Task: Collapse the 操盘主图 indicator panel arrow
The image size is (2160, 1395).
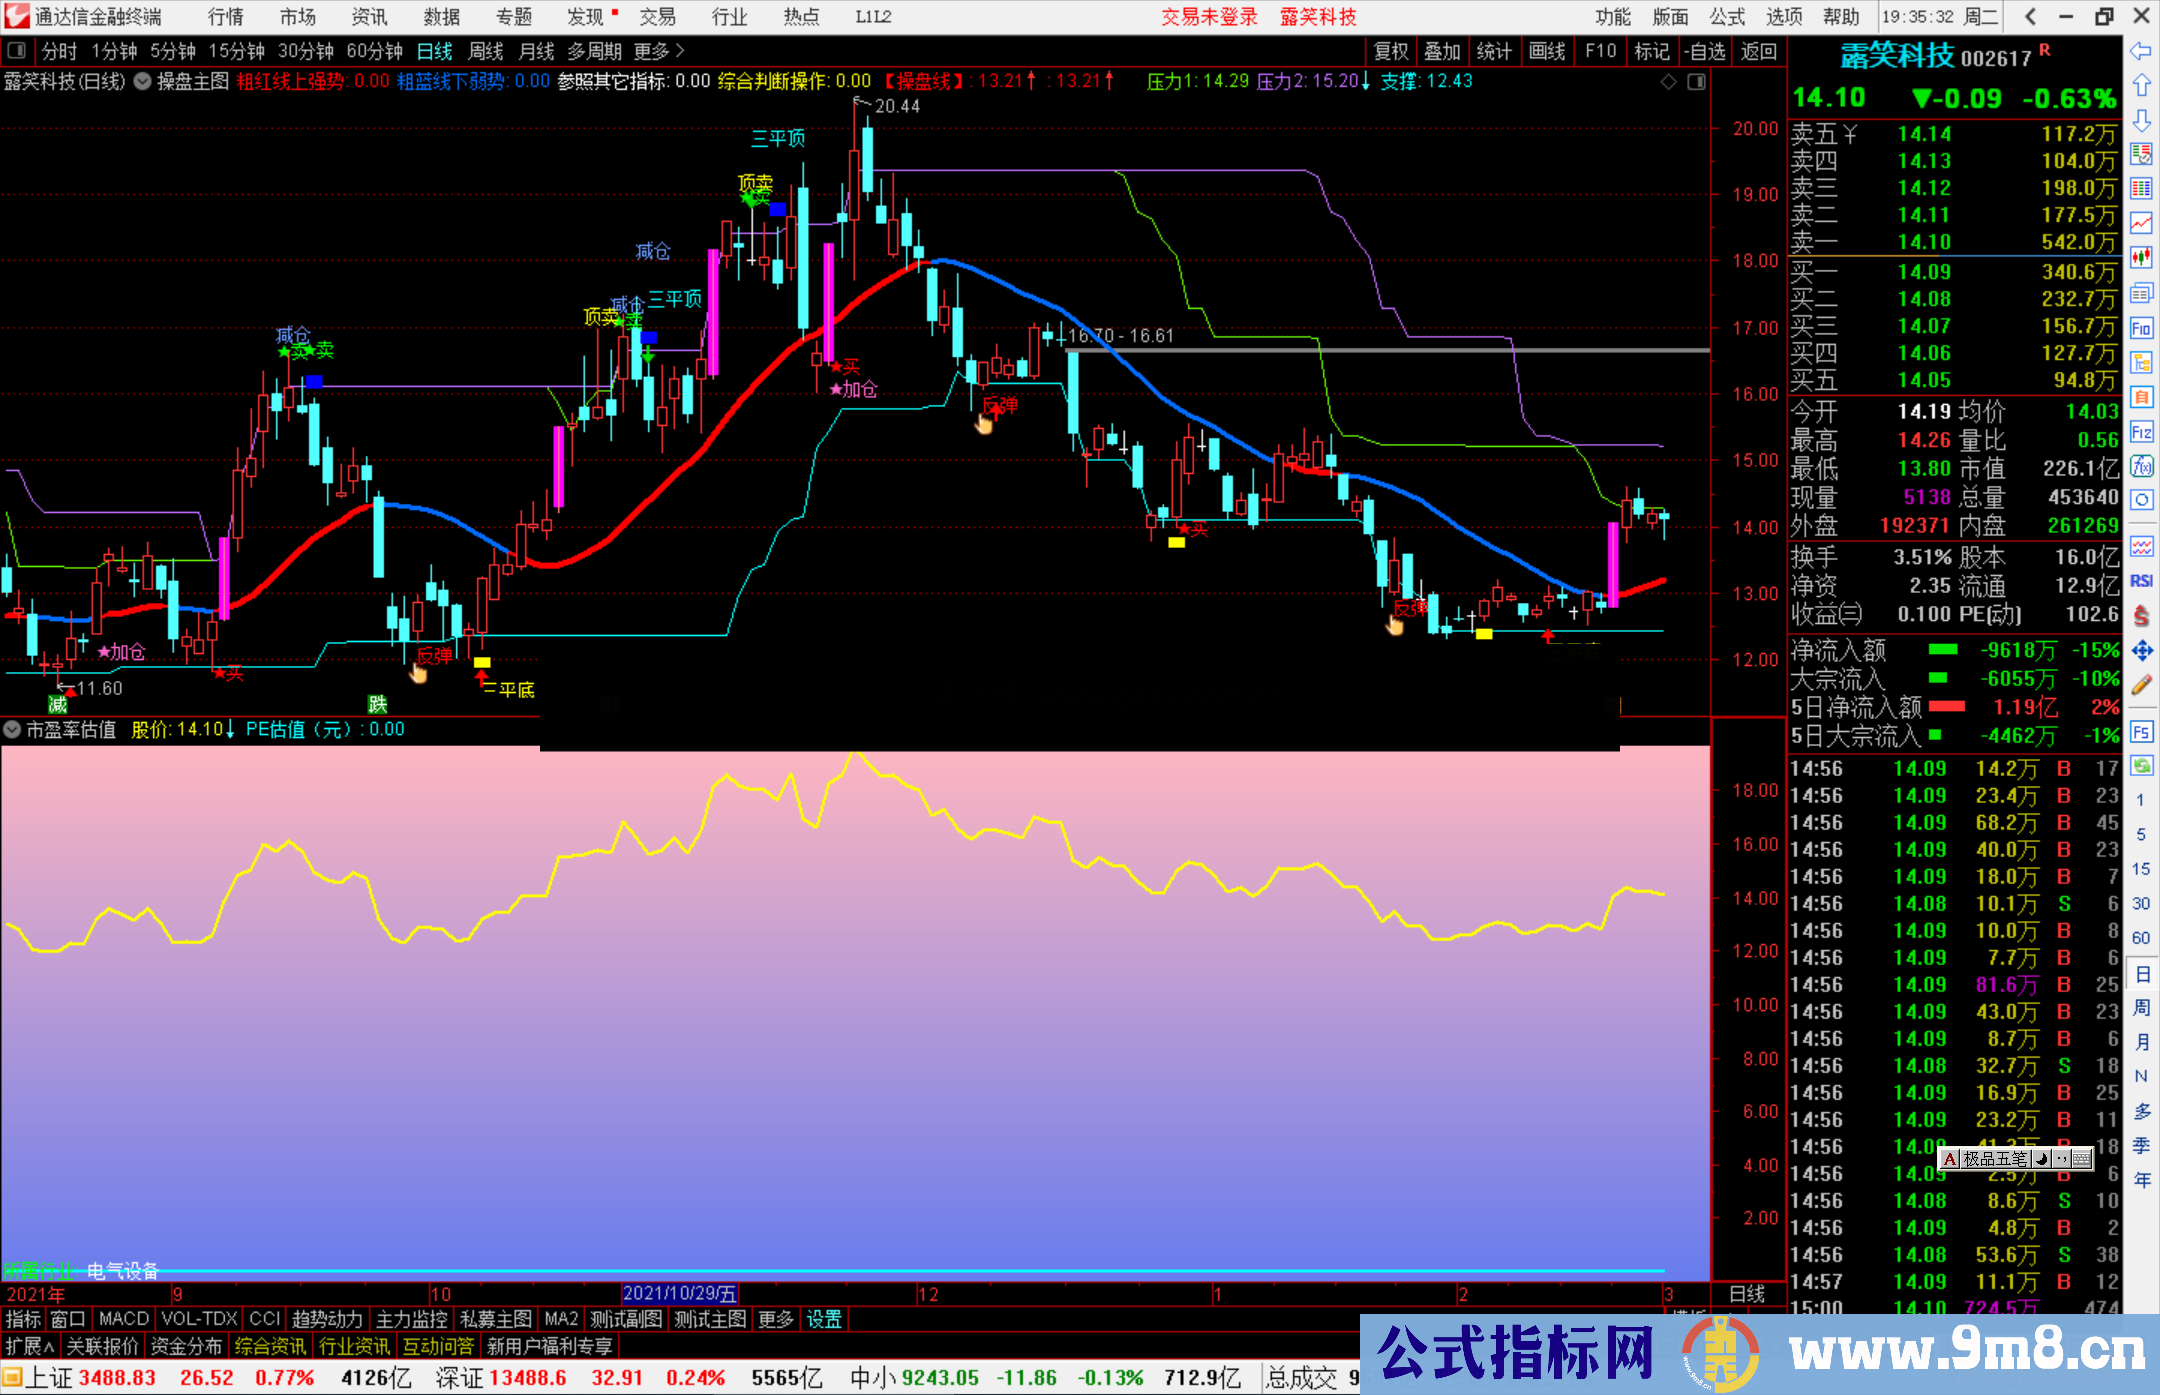Action: [140, 82]
